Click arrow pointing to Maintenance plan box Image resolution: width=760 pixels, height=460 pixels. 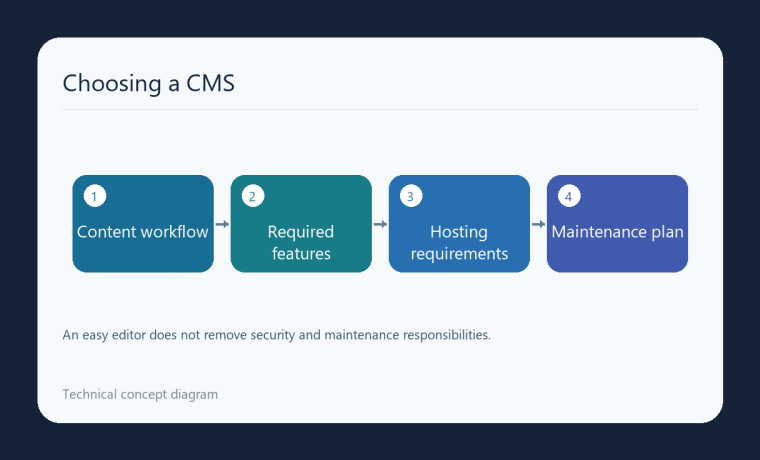538,224
